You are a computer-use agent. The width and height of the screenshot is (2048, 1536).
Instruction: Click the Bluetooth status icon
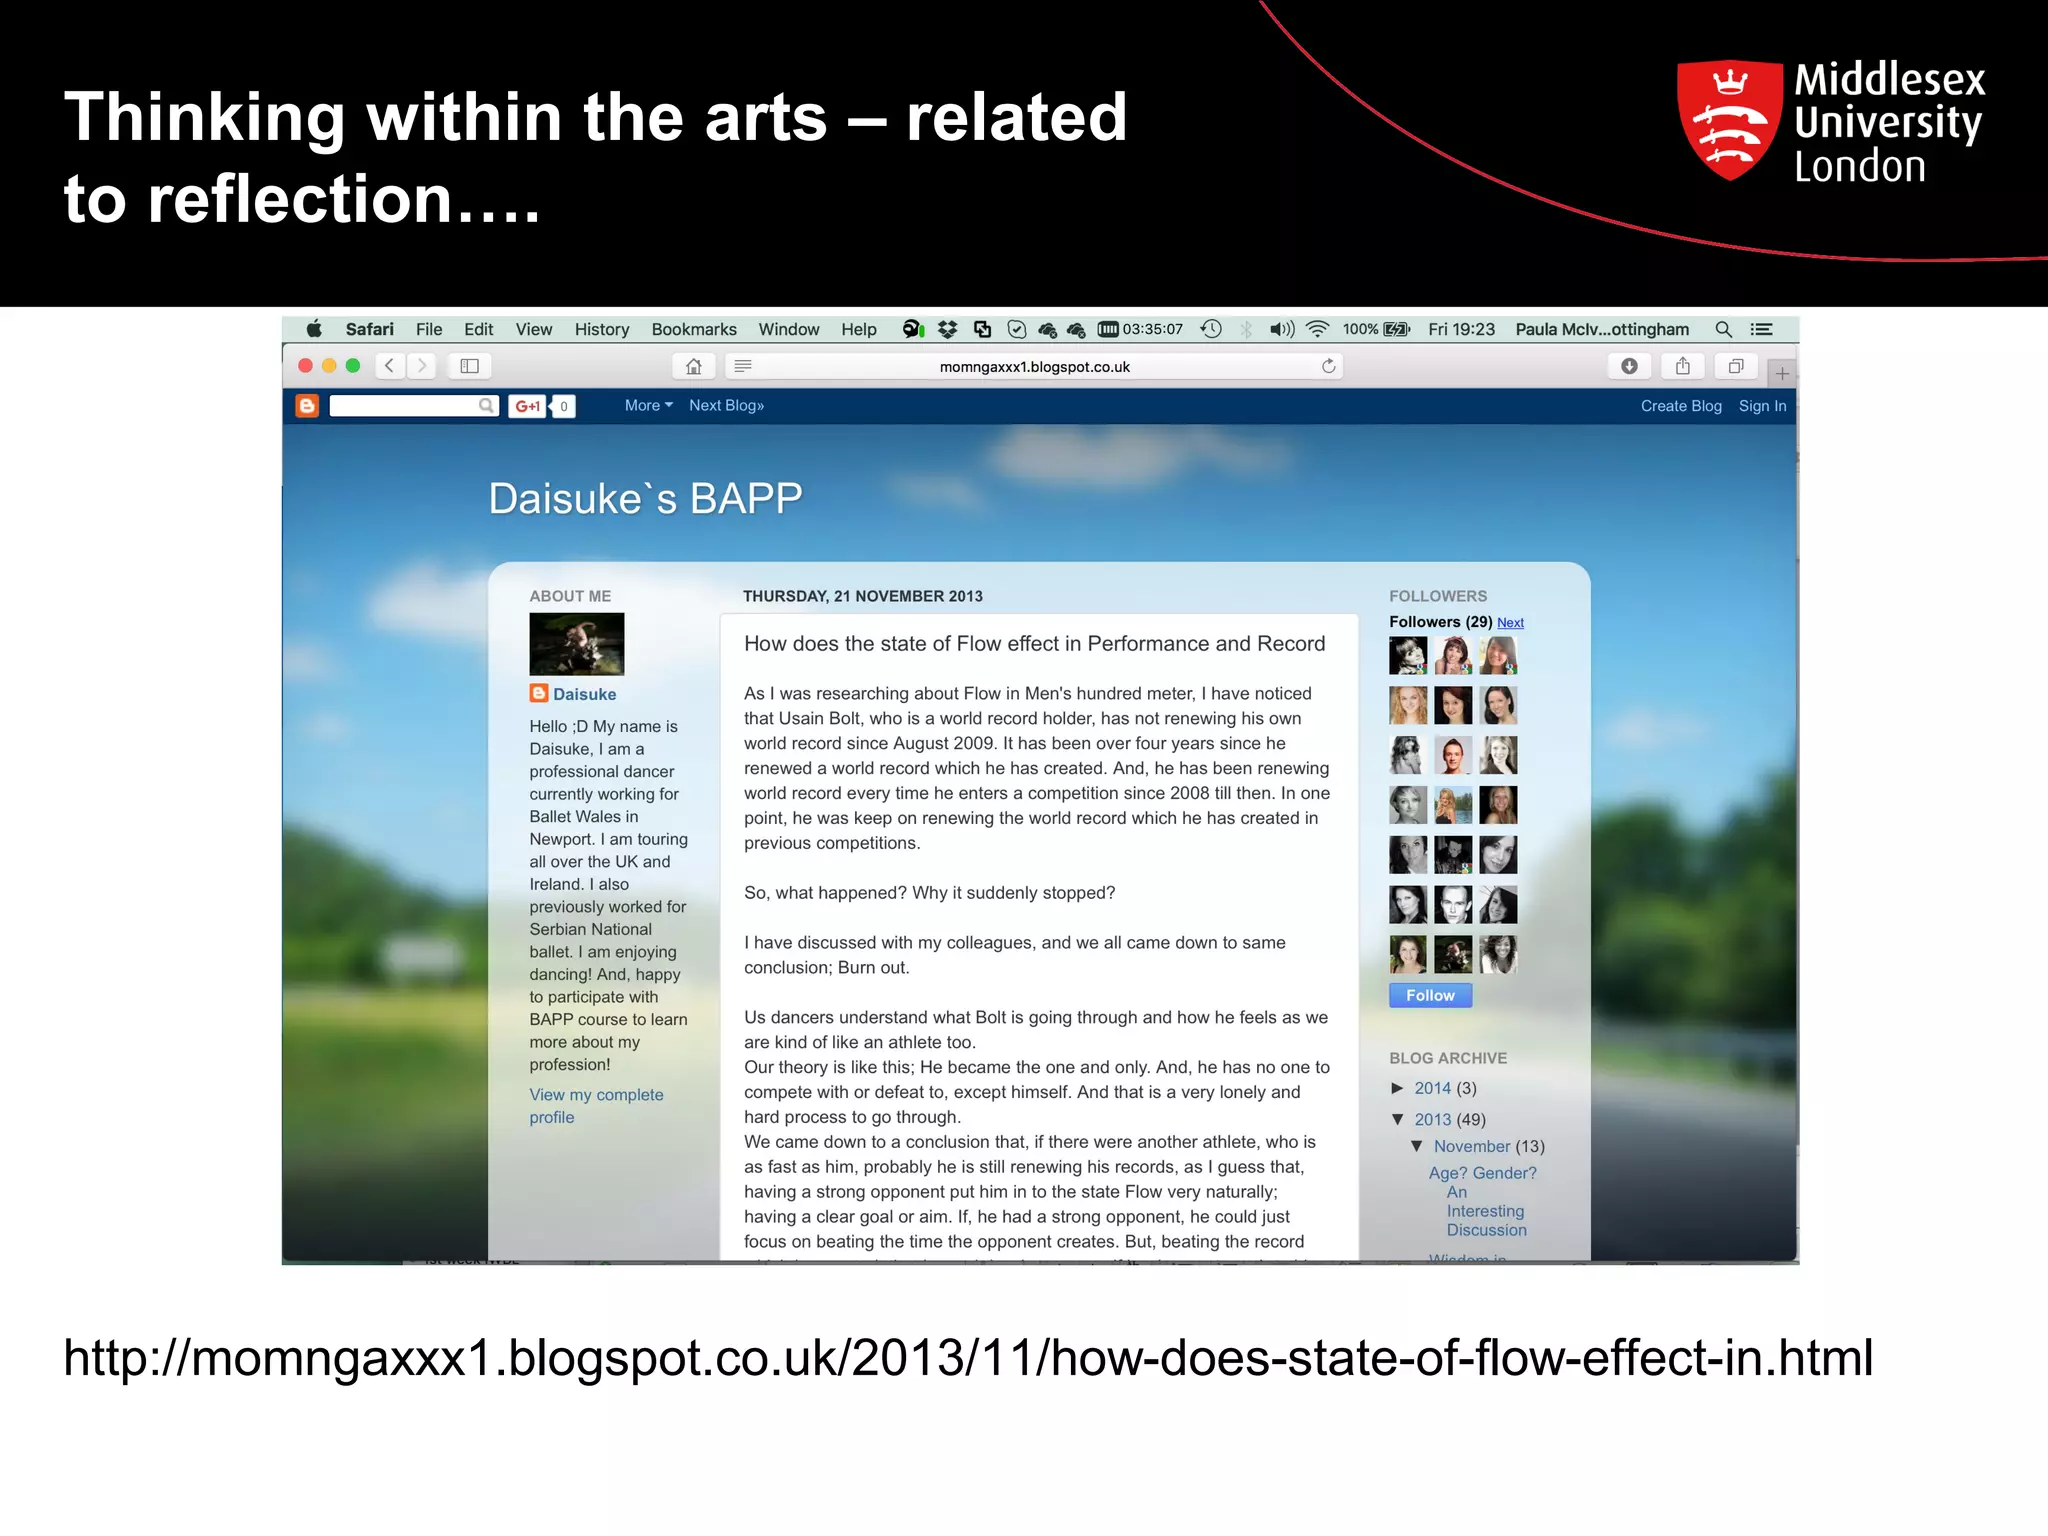[1246, 329]
